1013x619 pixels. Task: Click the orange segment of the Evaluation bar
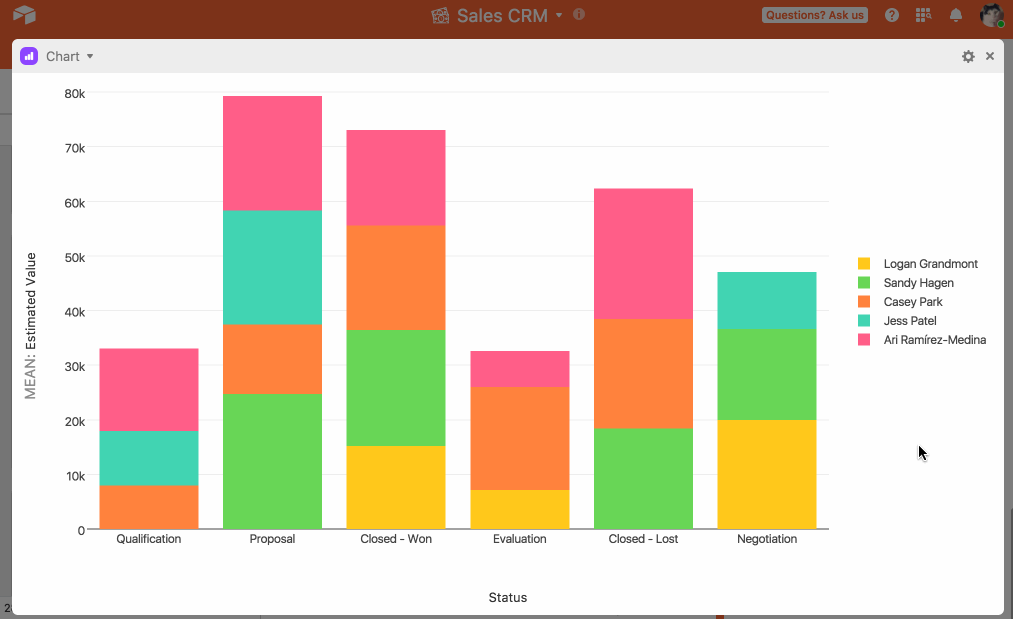(519, 439)
